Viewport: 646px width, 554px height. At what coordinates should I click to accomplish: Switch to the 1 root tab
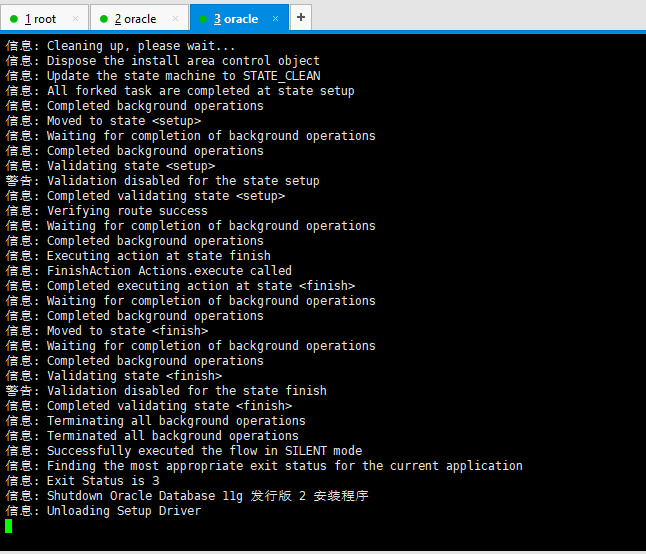(x=44, y=18)
